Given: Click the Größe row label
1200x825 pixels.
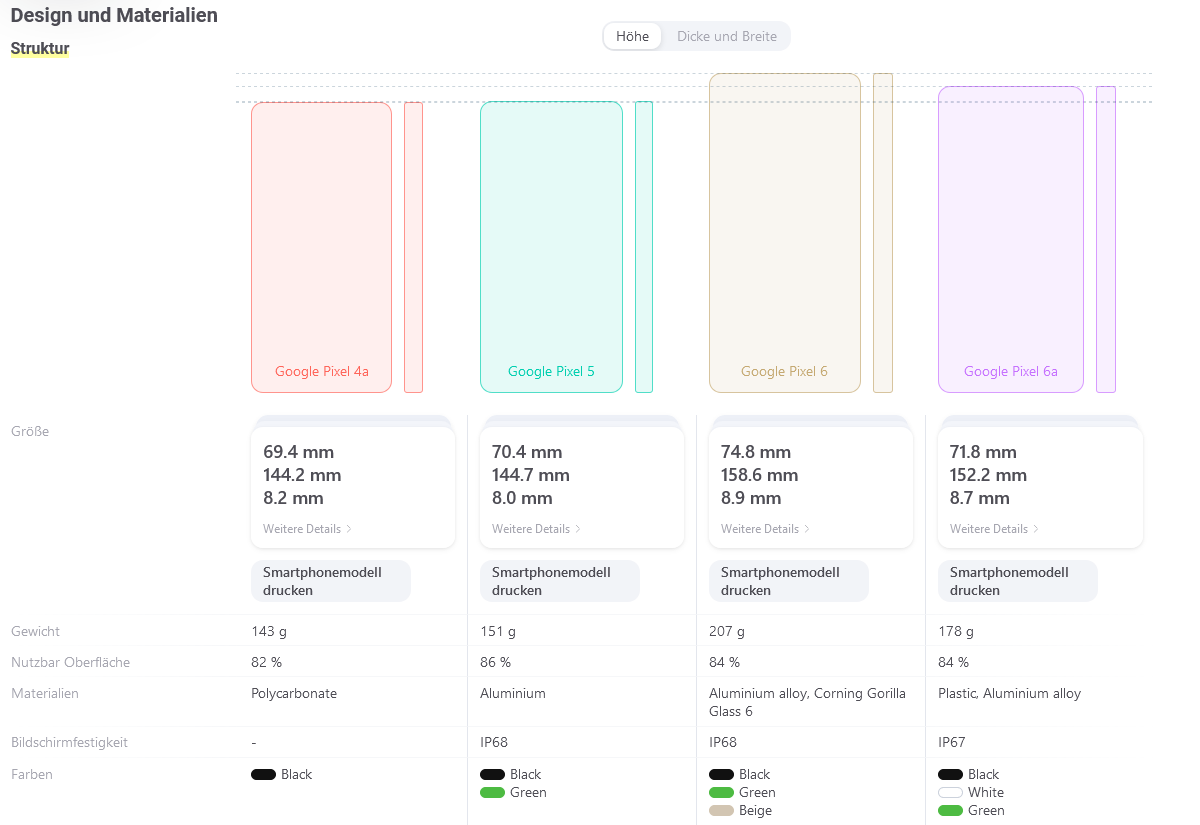Looking at the screenshot, I should pos(30,432).
